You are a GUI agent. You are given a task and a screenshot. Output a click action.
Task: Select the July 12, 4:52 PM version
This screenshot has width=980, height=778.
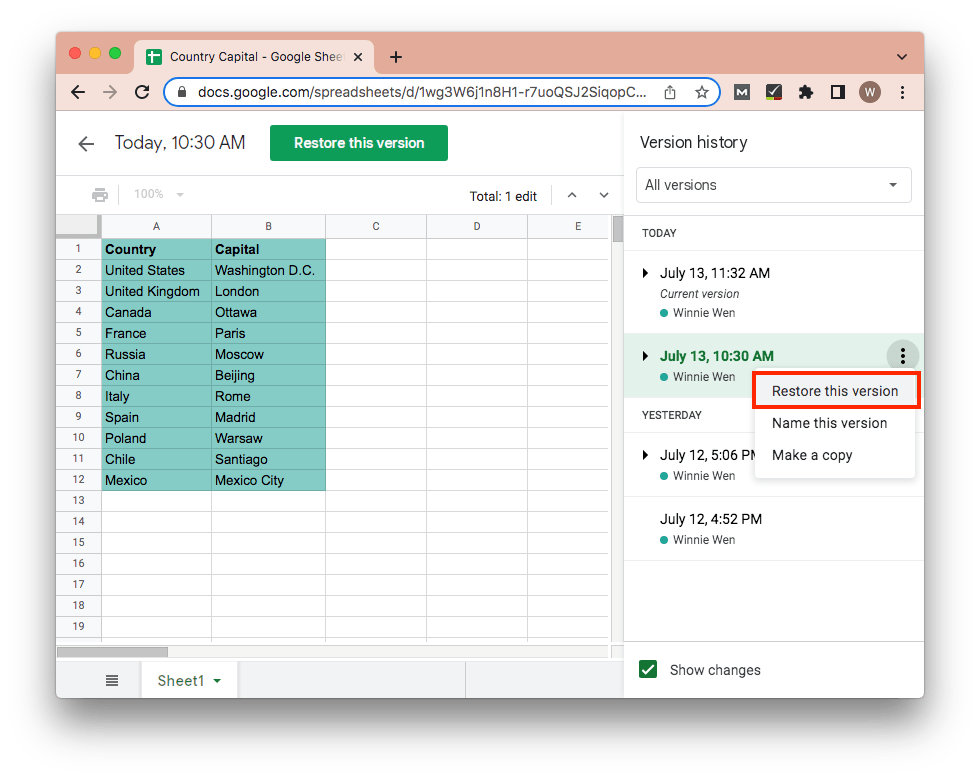pos(711,519)
